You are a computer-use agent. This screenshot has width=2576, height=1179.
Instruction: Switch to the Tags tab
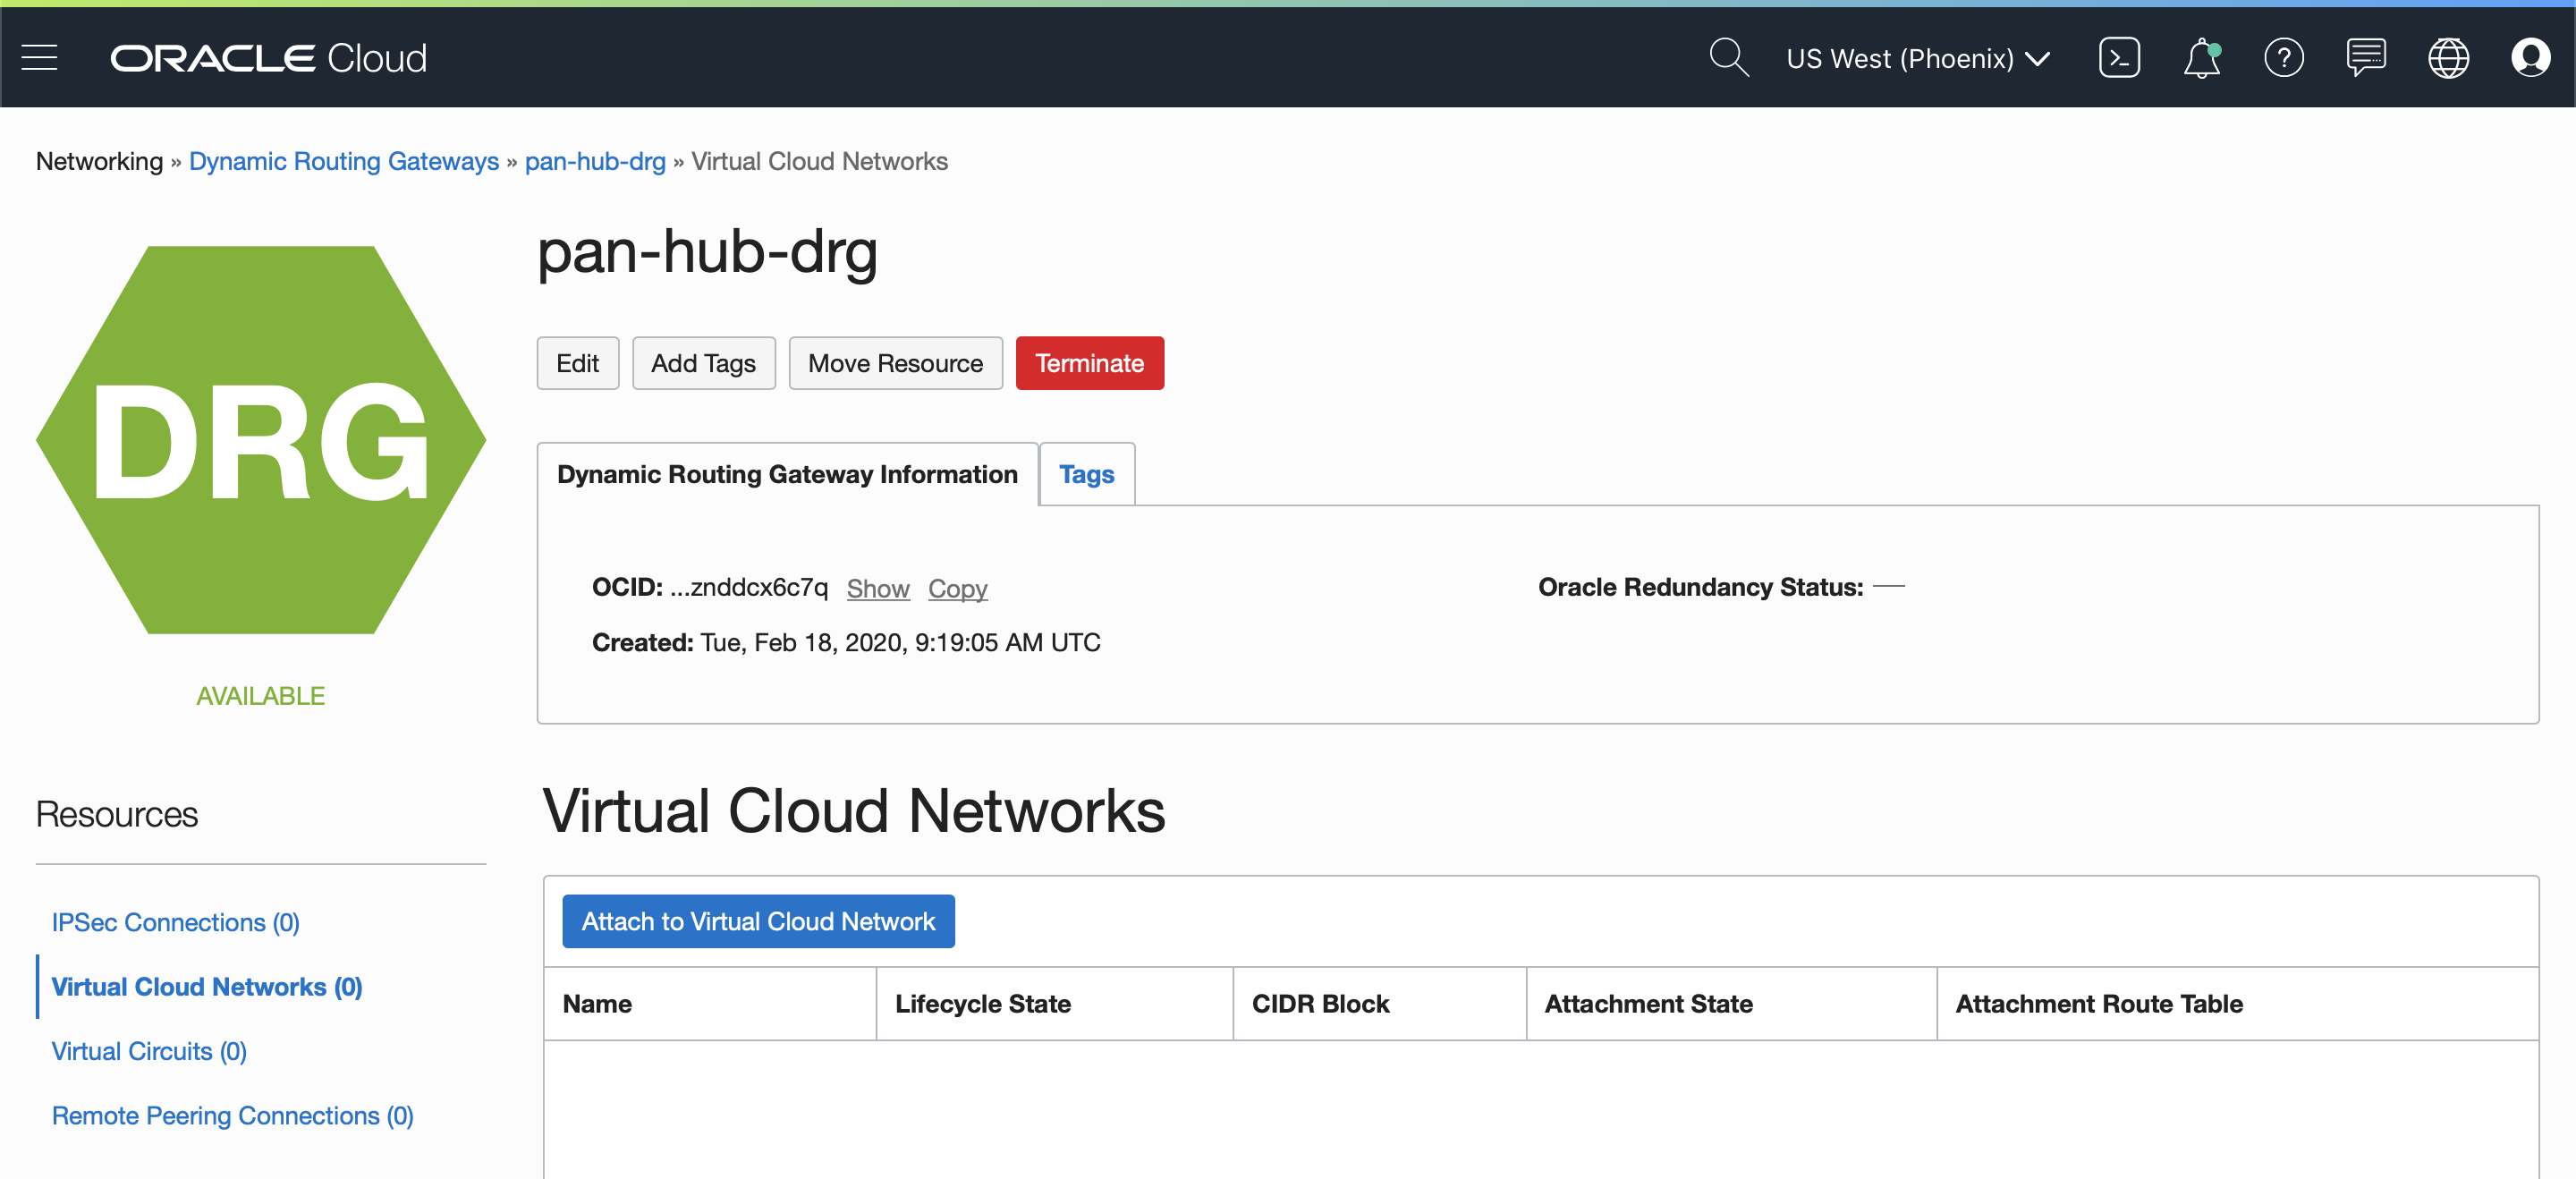coord(1086,474)
